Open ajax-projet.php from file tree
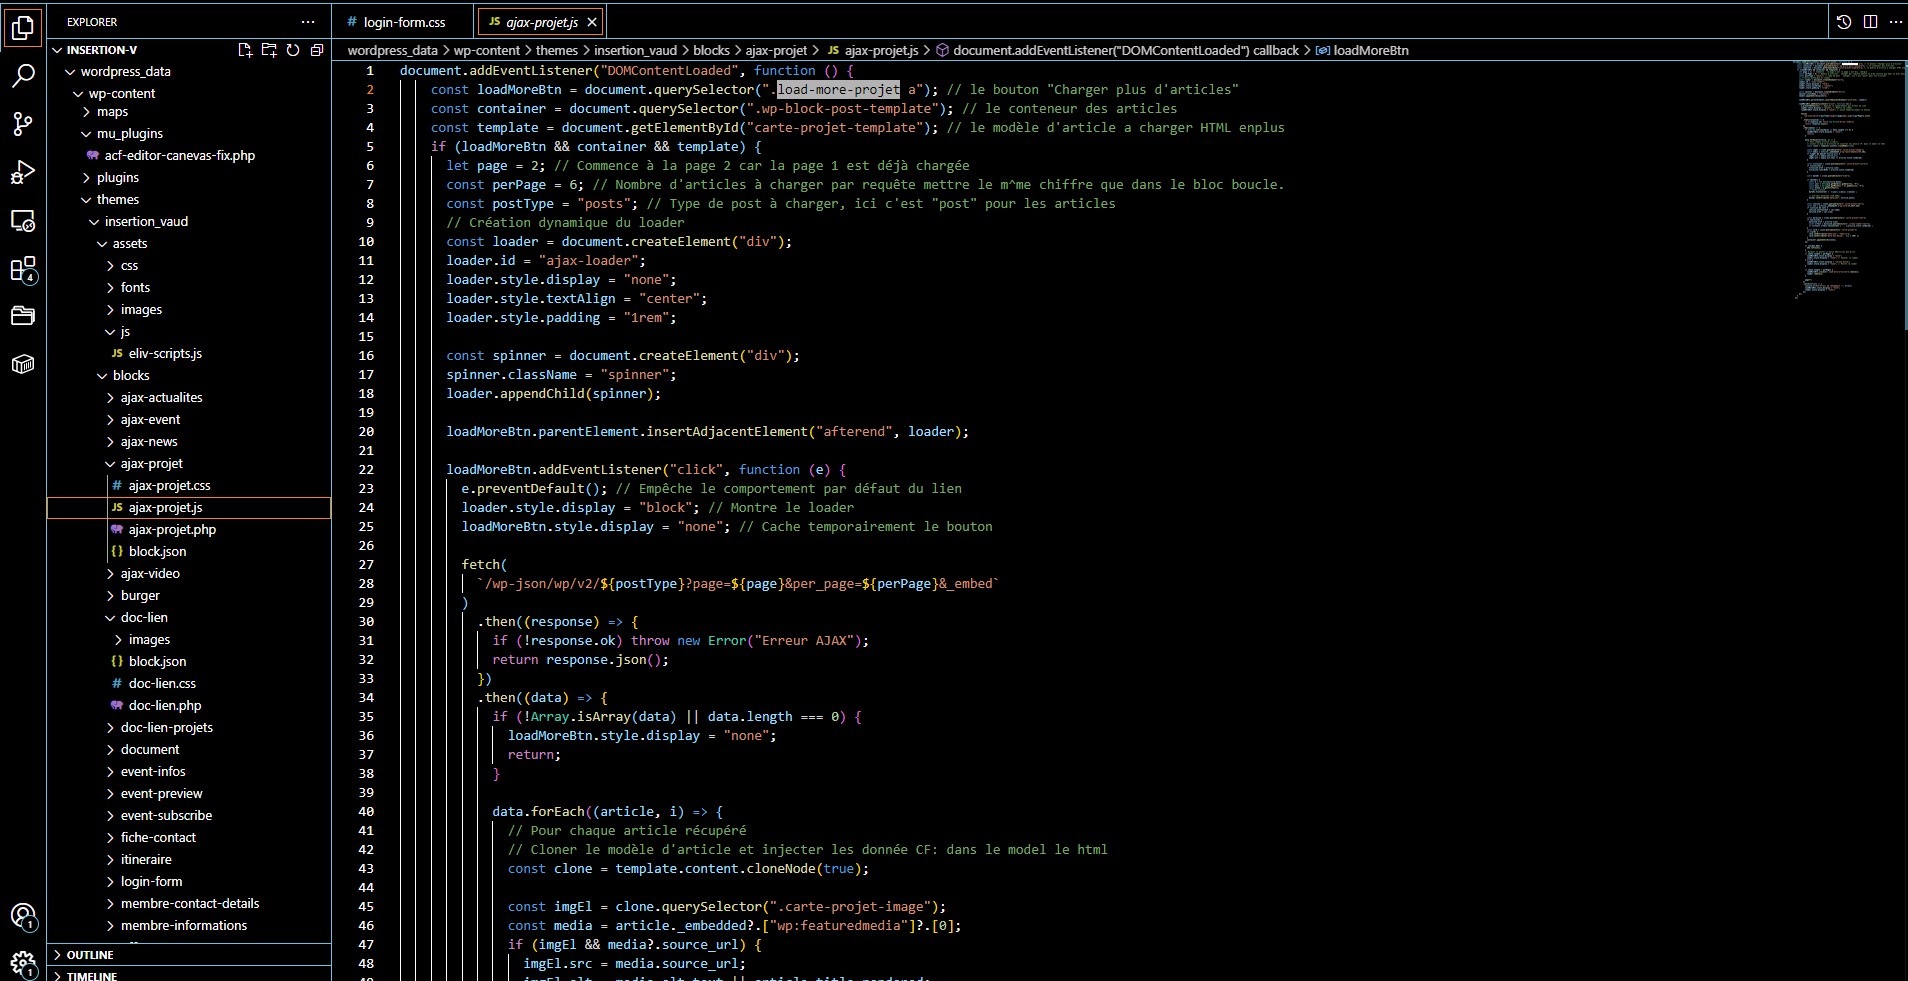 [x=172, y=530]
